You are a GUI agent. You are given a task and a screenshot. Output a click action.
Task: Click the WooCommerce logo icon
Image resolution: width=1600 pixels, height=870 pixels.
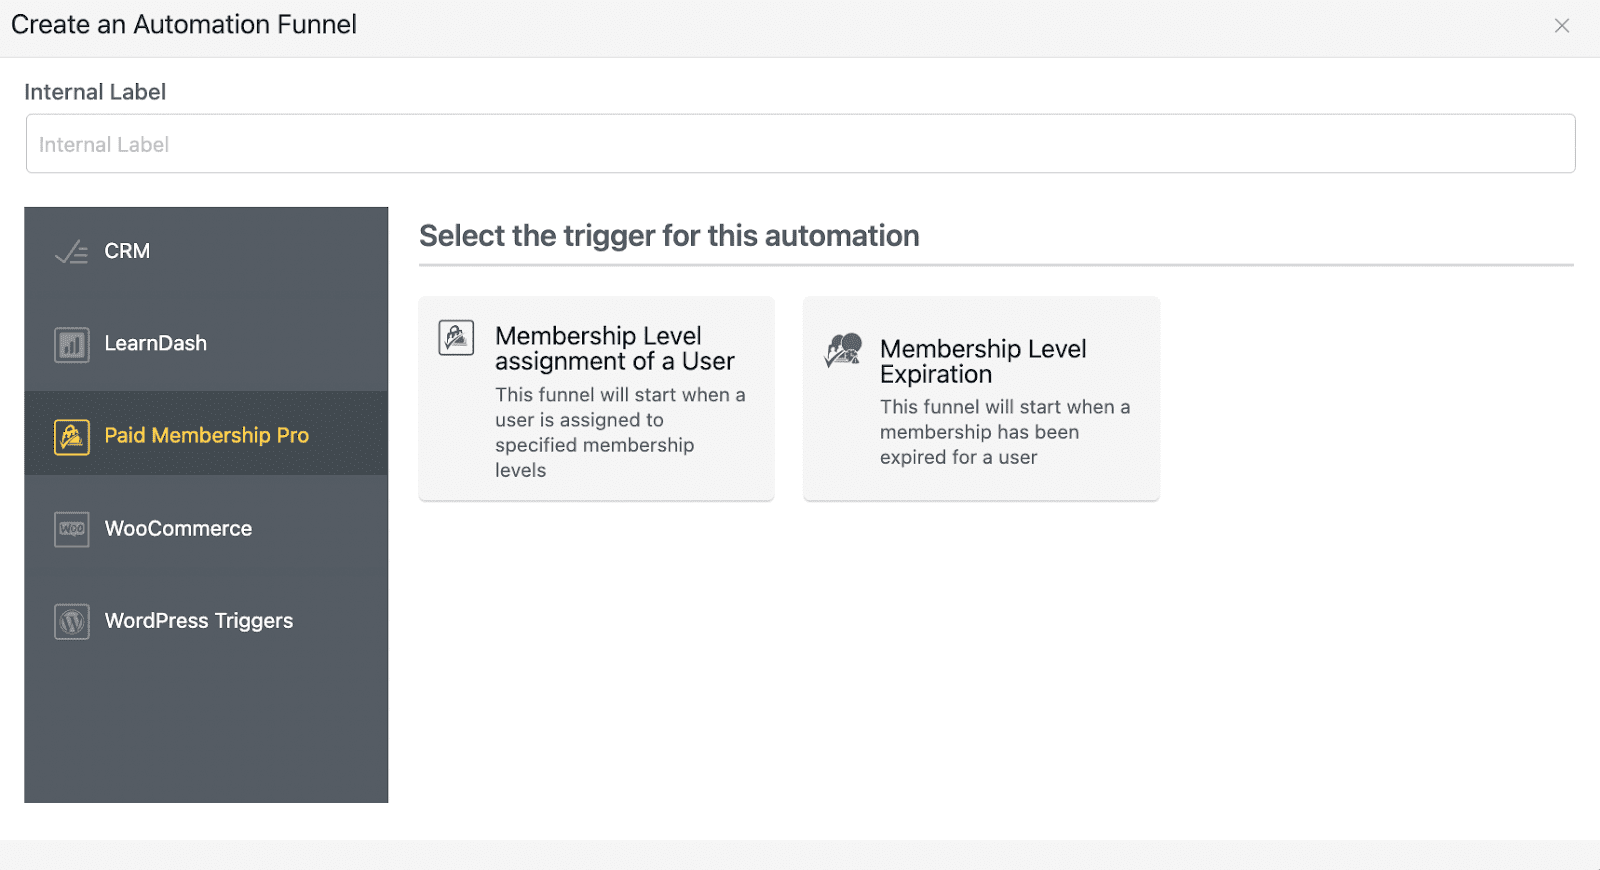click(x=72, y=529)
